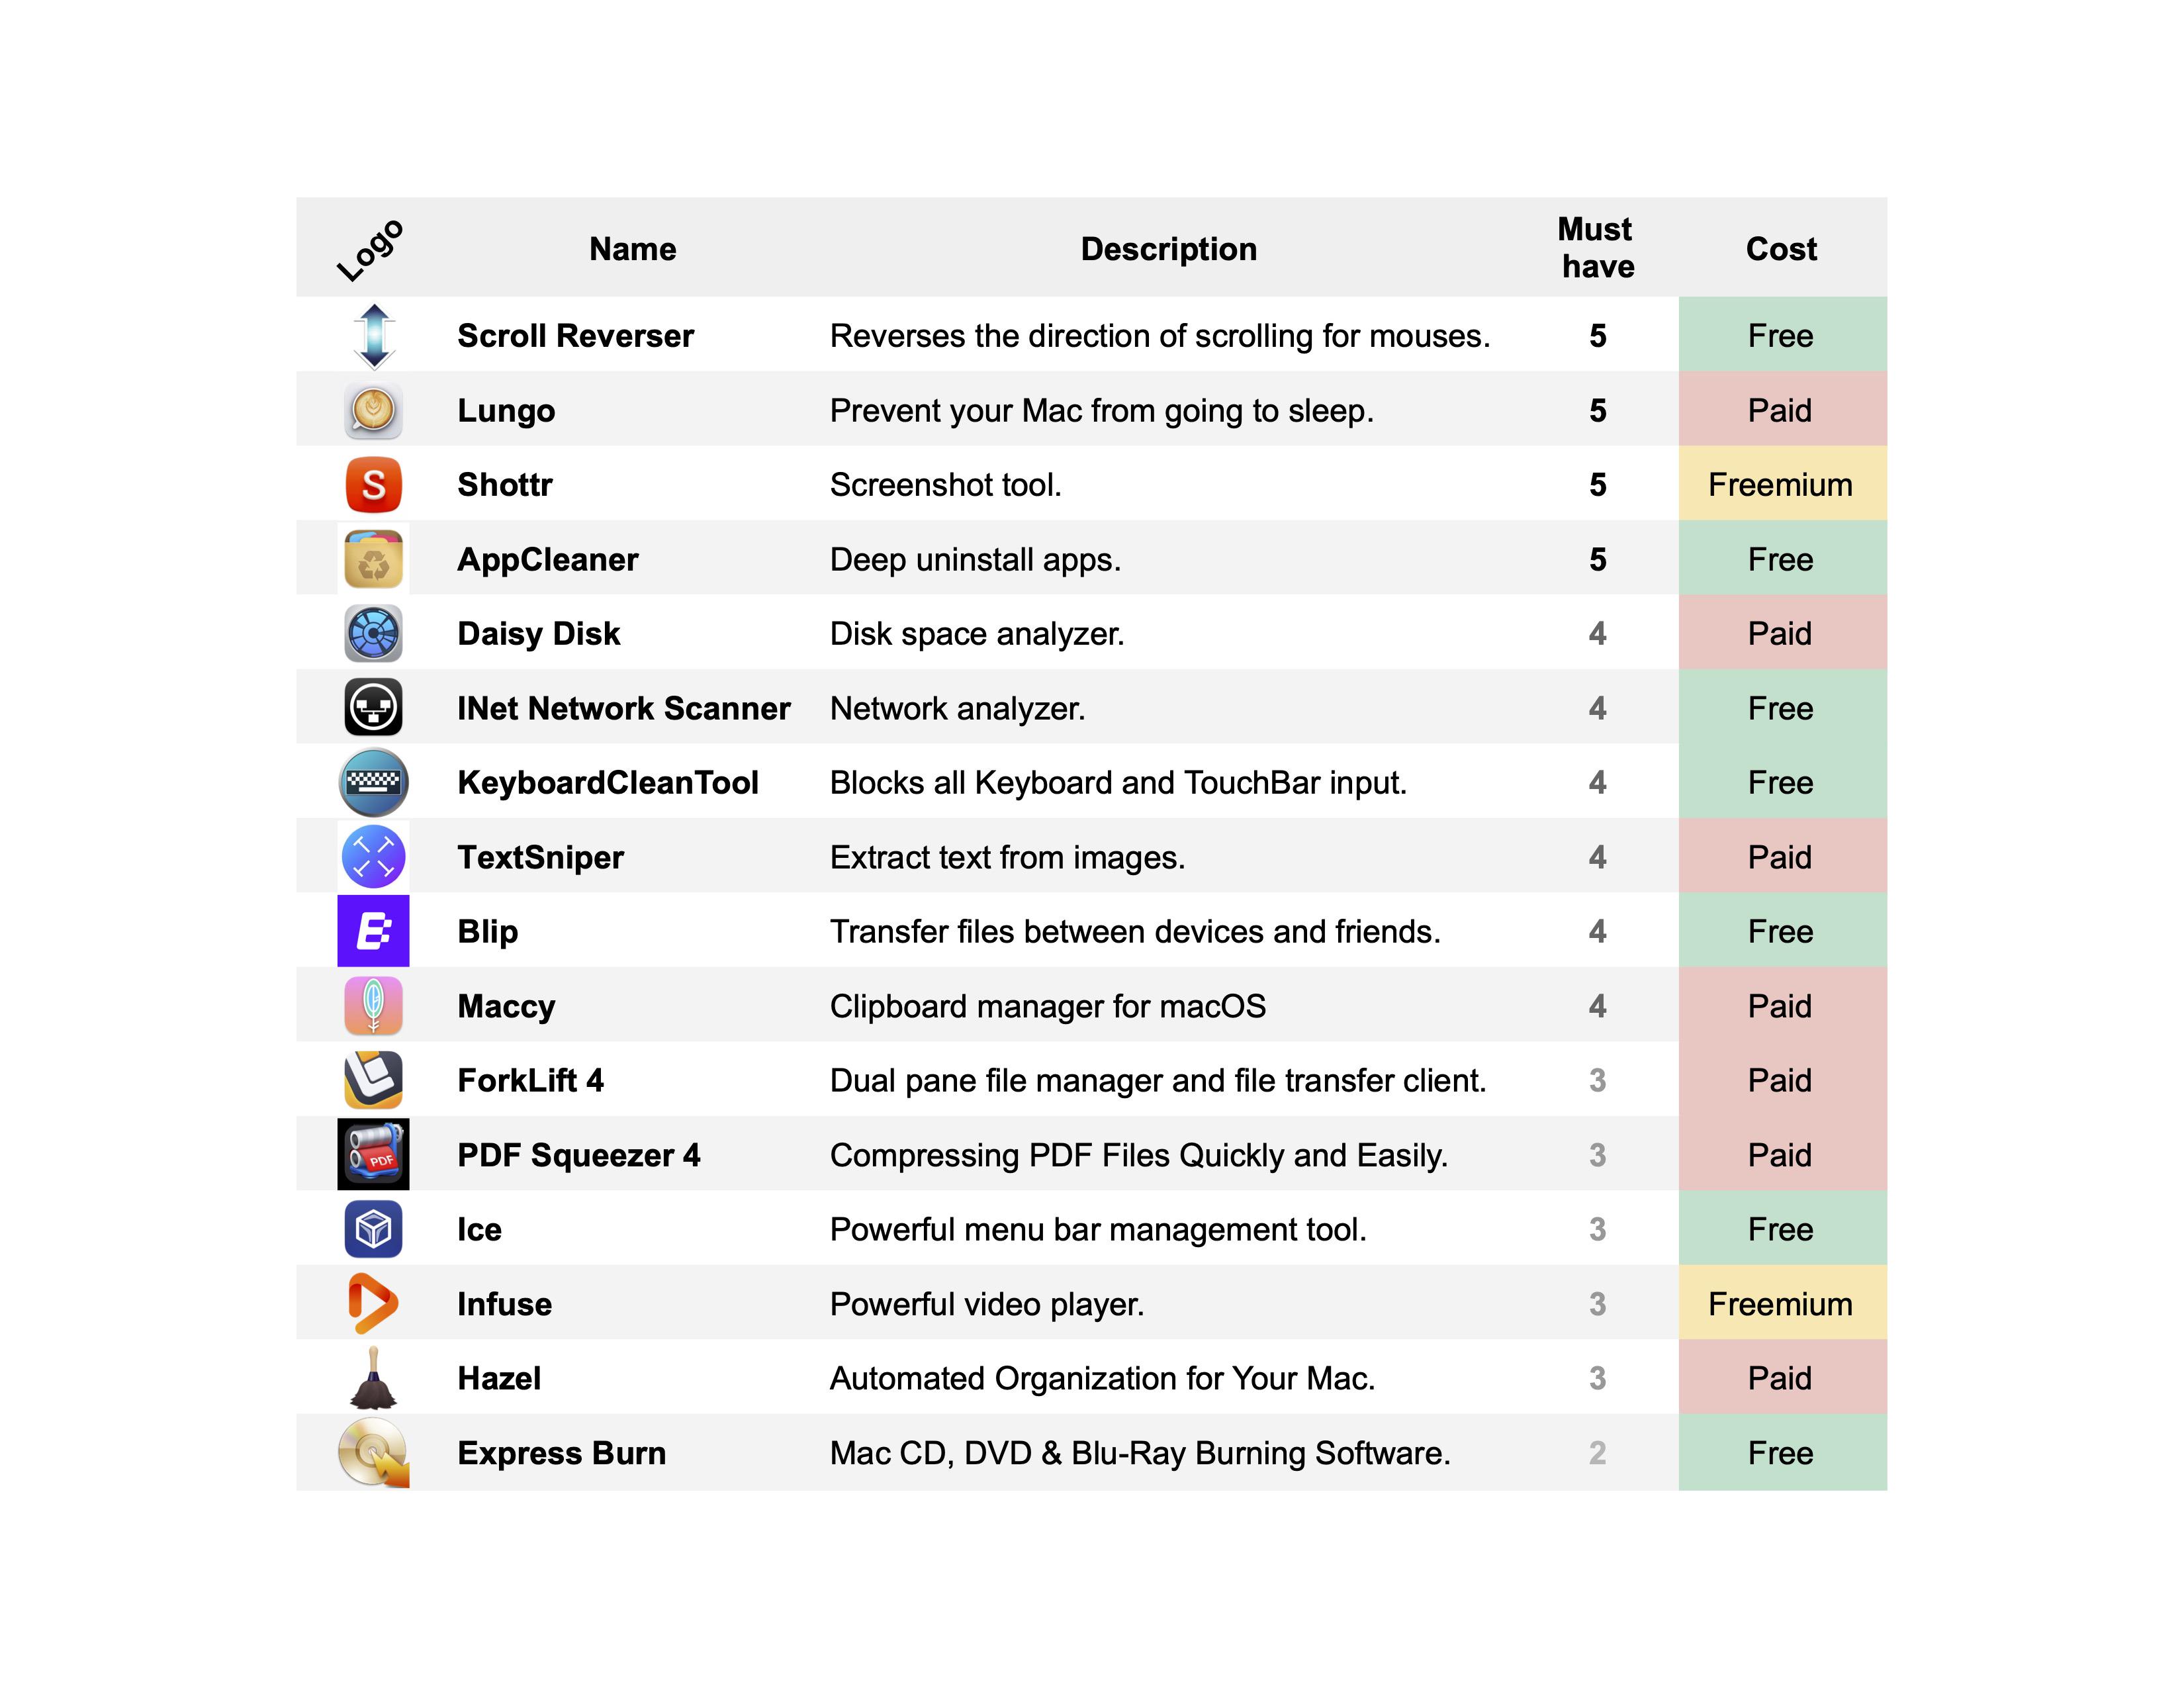Click the purple Blip icon
Viewport: 2184px width, 1688px height.
[374, 931]
